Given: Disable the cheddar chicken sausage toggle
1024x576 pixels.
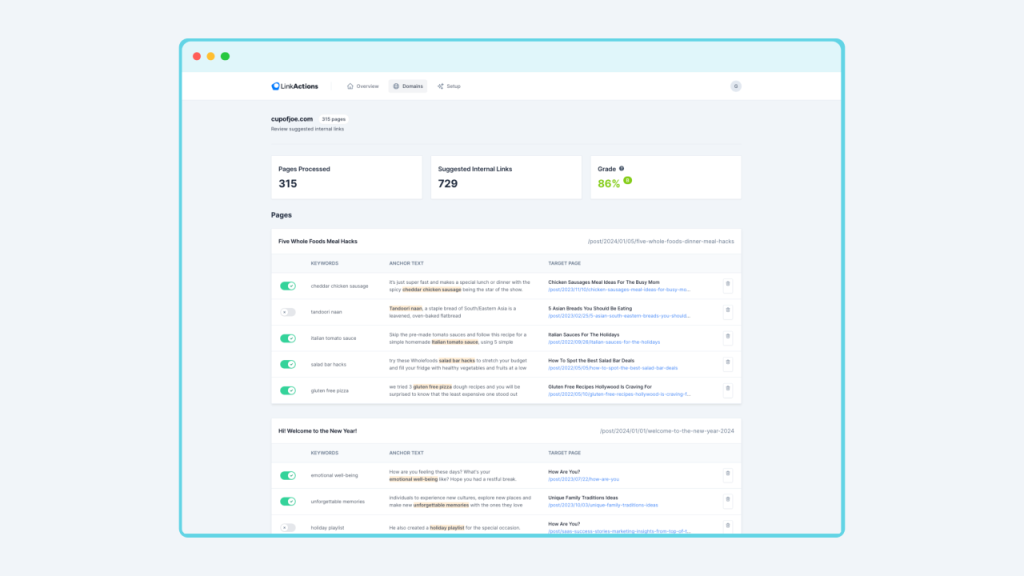Looking at the screenshot, I should coord(288,286).
